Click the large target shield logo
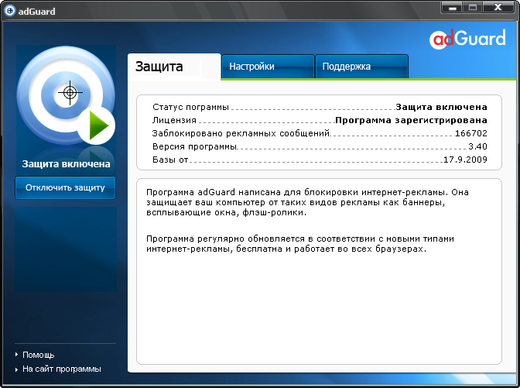The width and height of the screenshot is (520, 388). click(x=66, y=96)
